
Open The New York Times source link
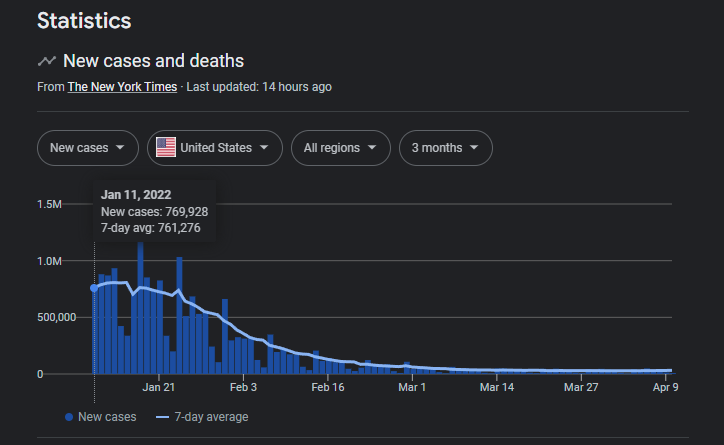[122, 87]
